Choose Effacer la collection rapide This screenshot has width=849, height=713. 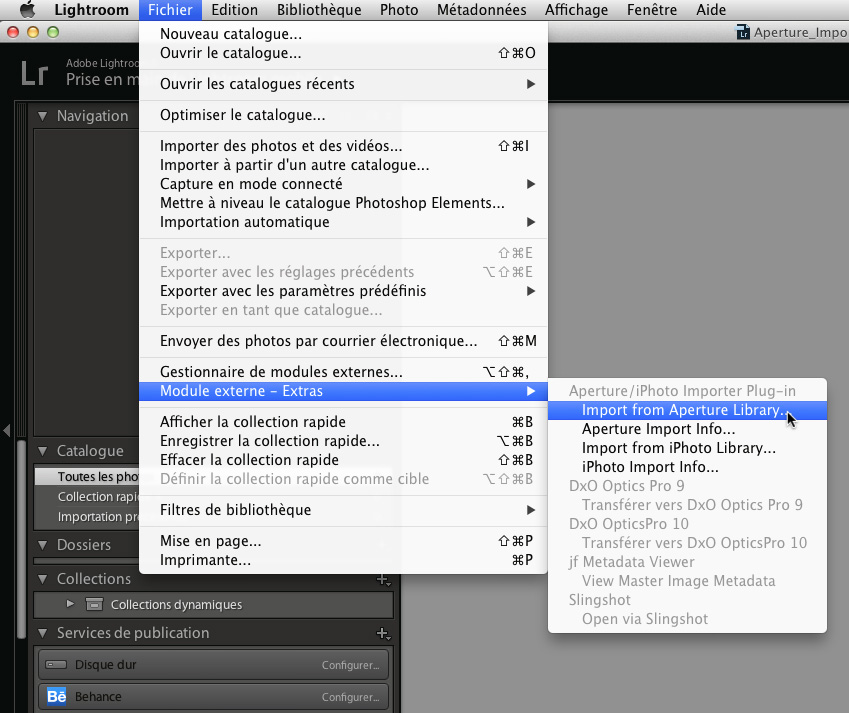pos(343,460)
